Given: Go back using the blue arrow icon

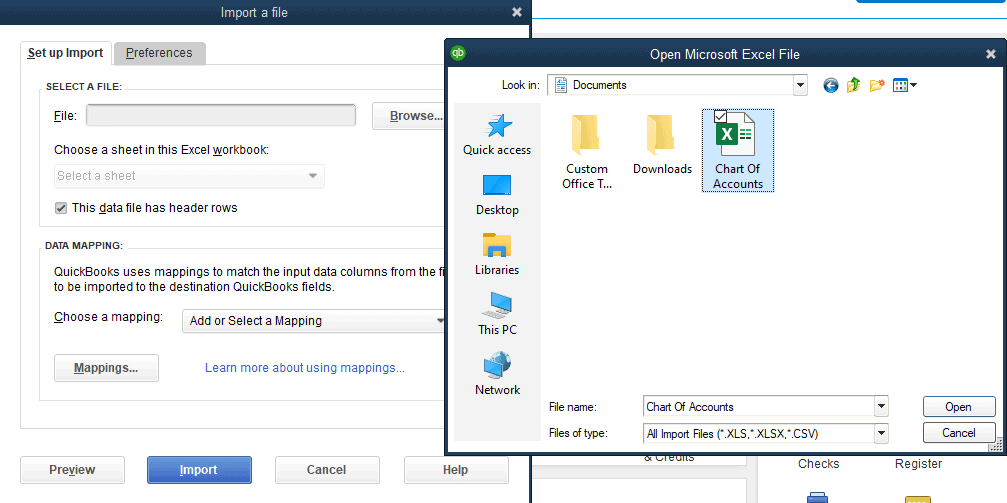Looking at the screenshot, I should click(x=831, y=85).
